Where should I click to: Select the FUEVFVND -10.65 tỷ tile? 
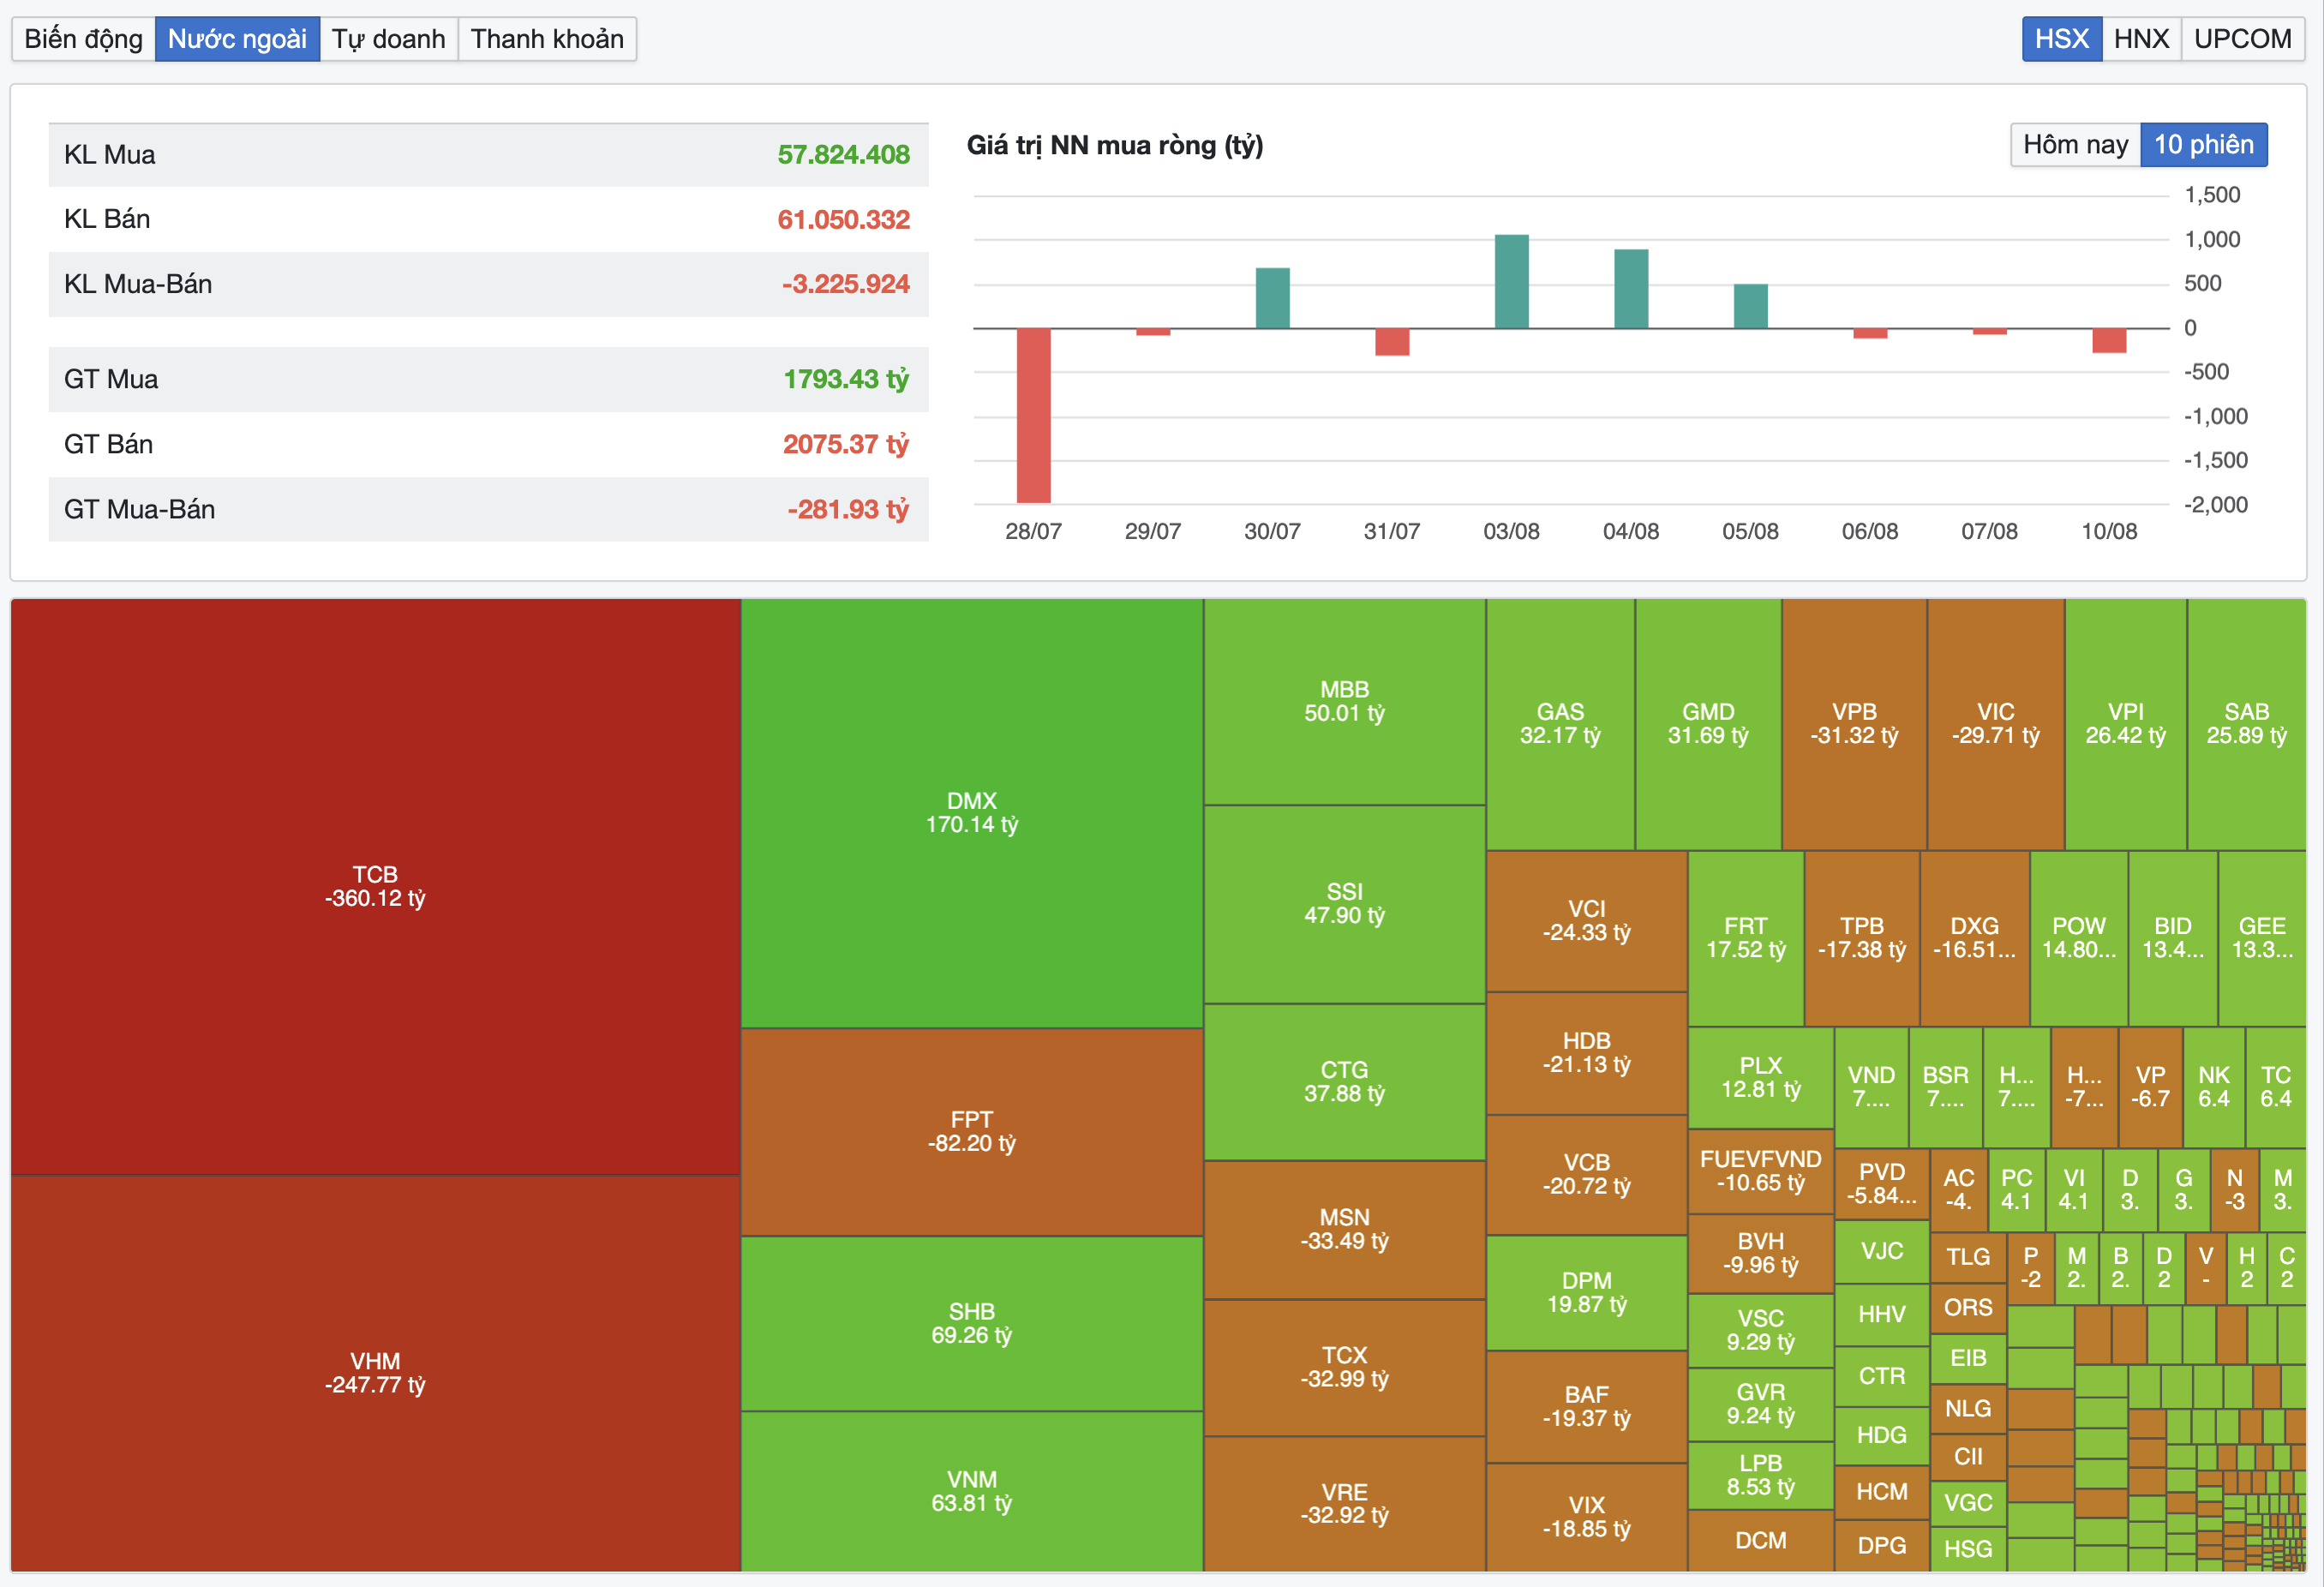point(1761,1171)
